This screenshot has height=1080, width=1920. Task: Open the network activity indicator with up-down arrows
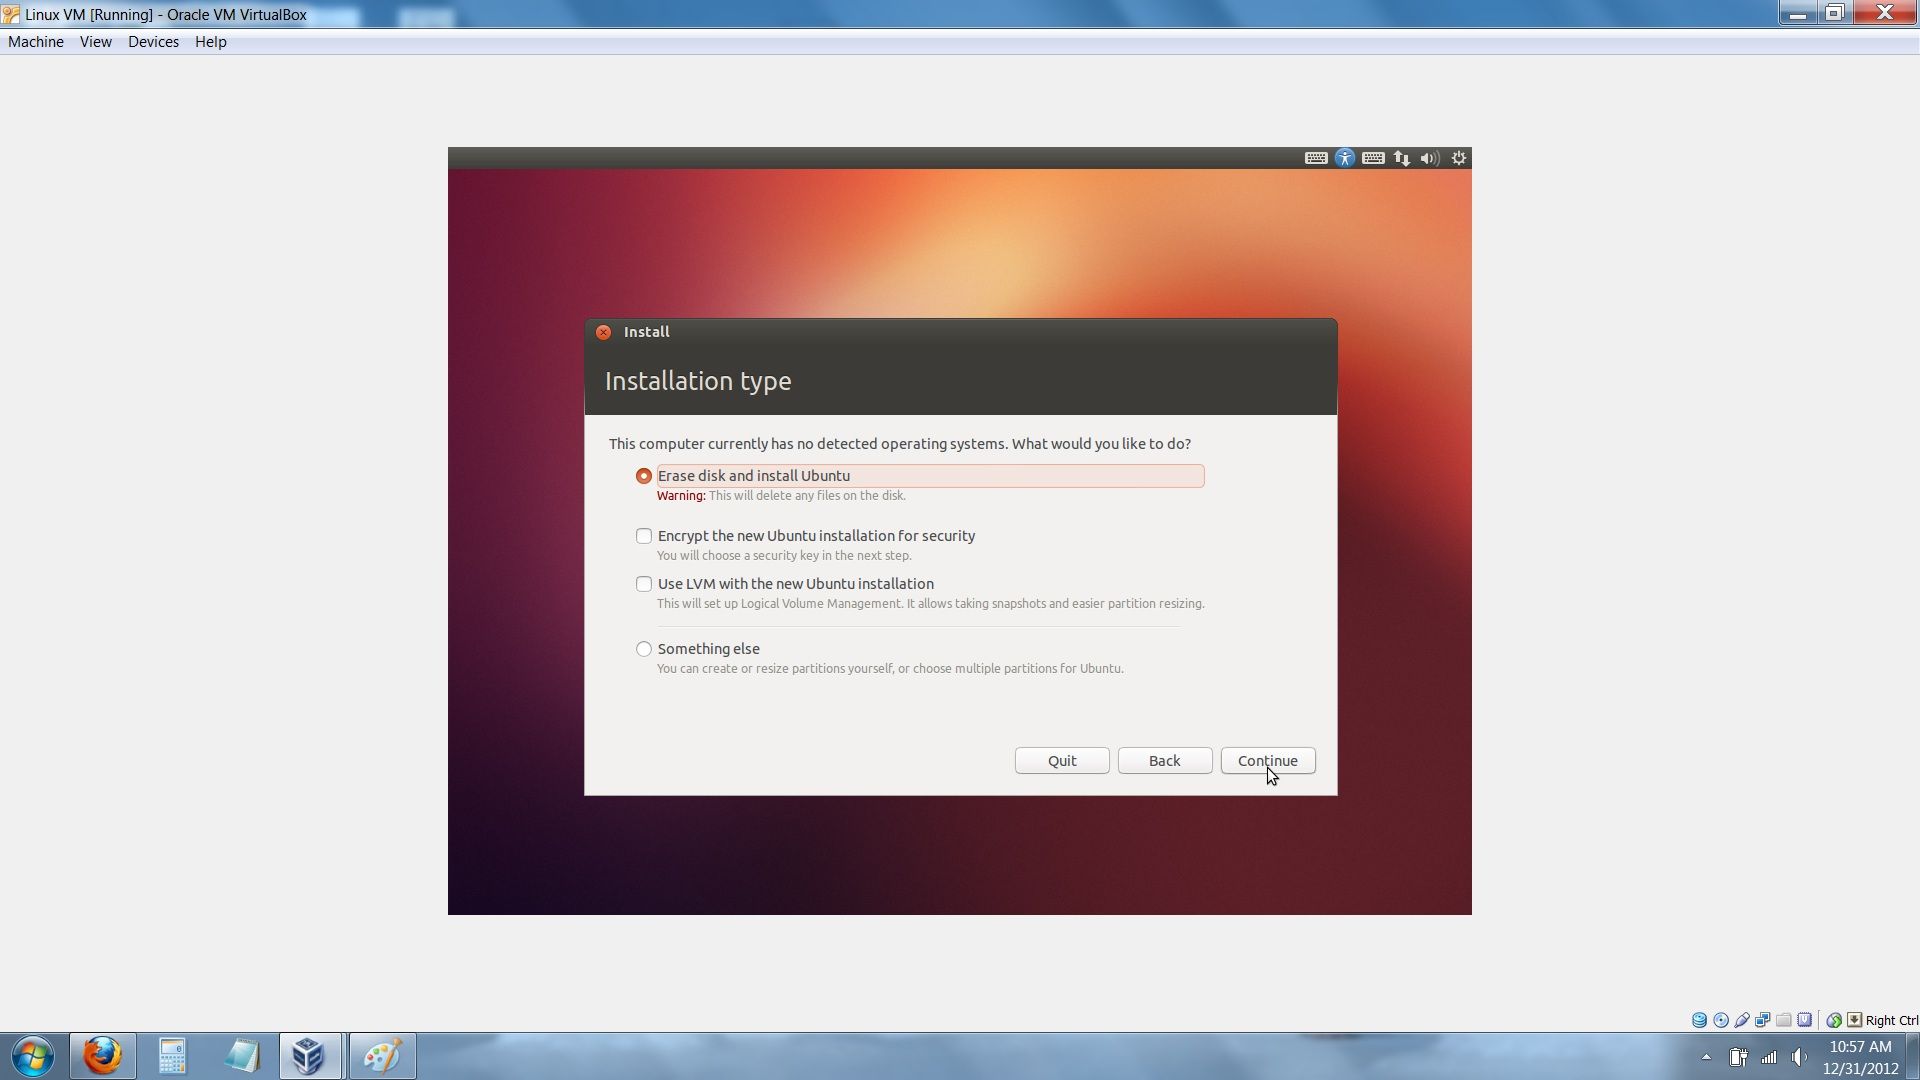(1402, 158)
